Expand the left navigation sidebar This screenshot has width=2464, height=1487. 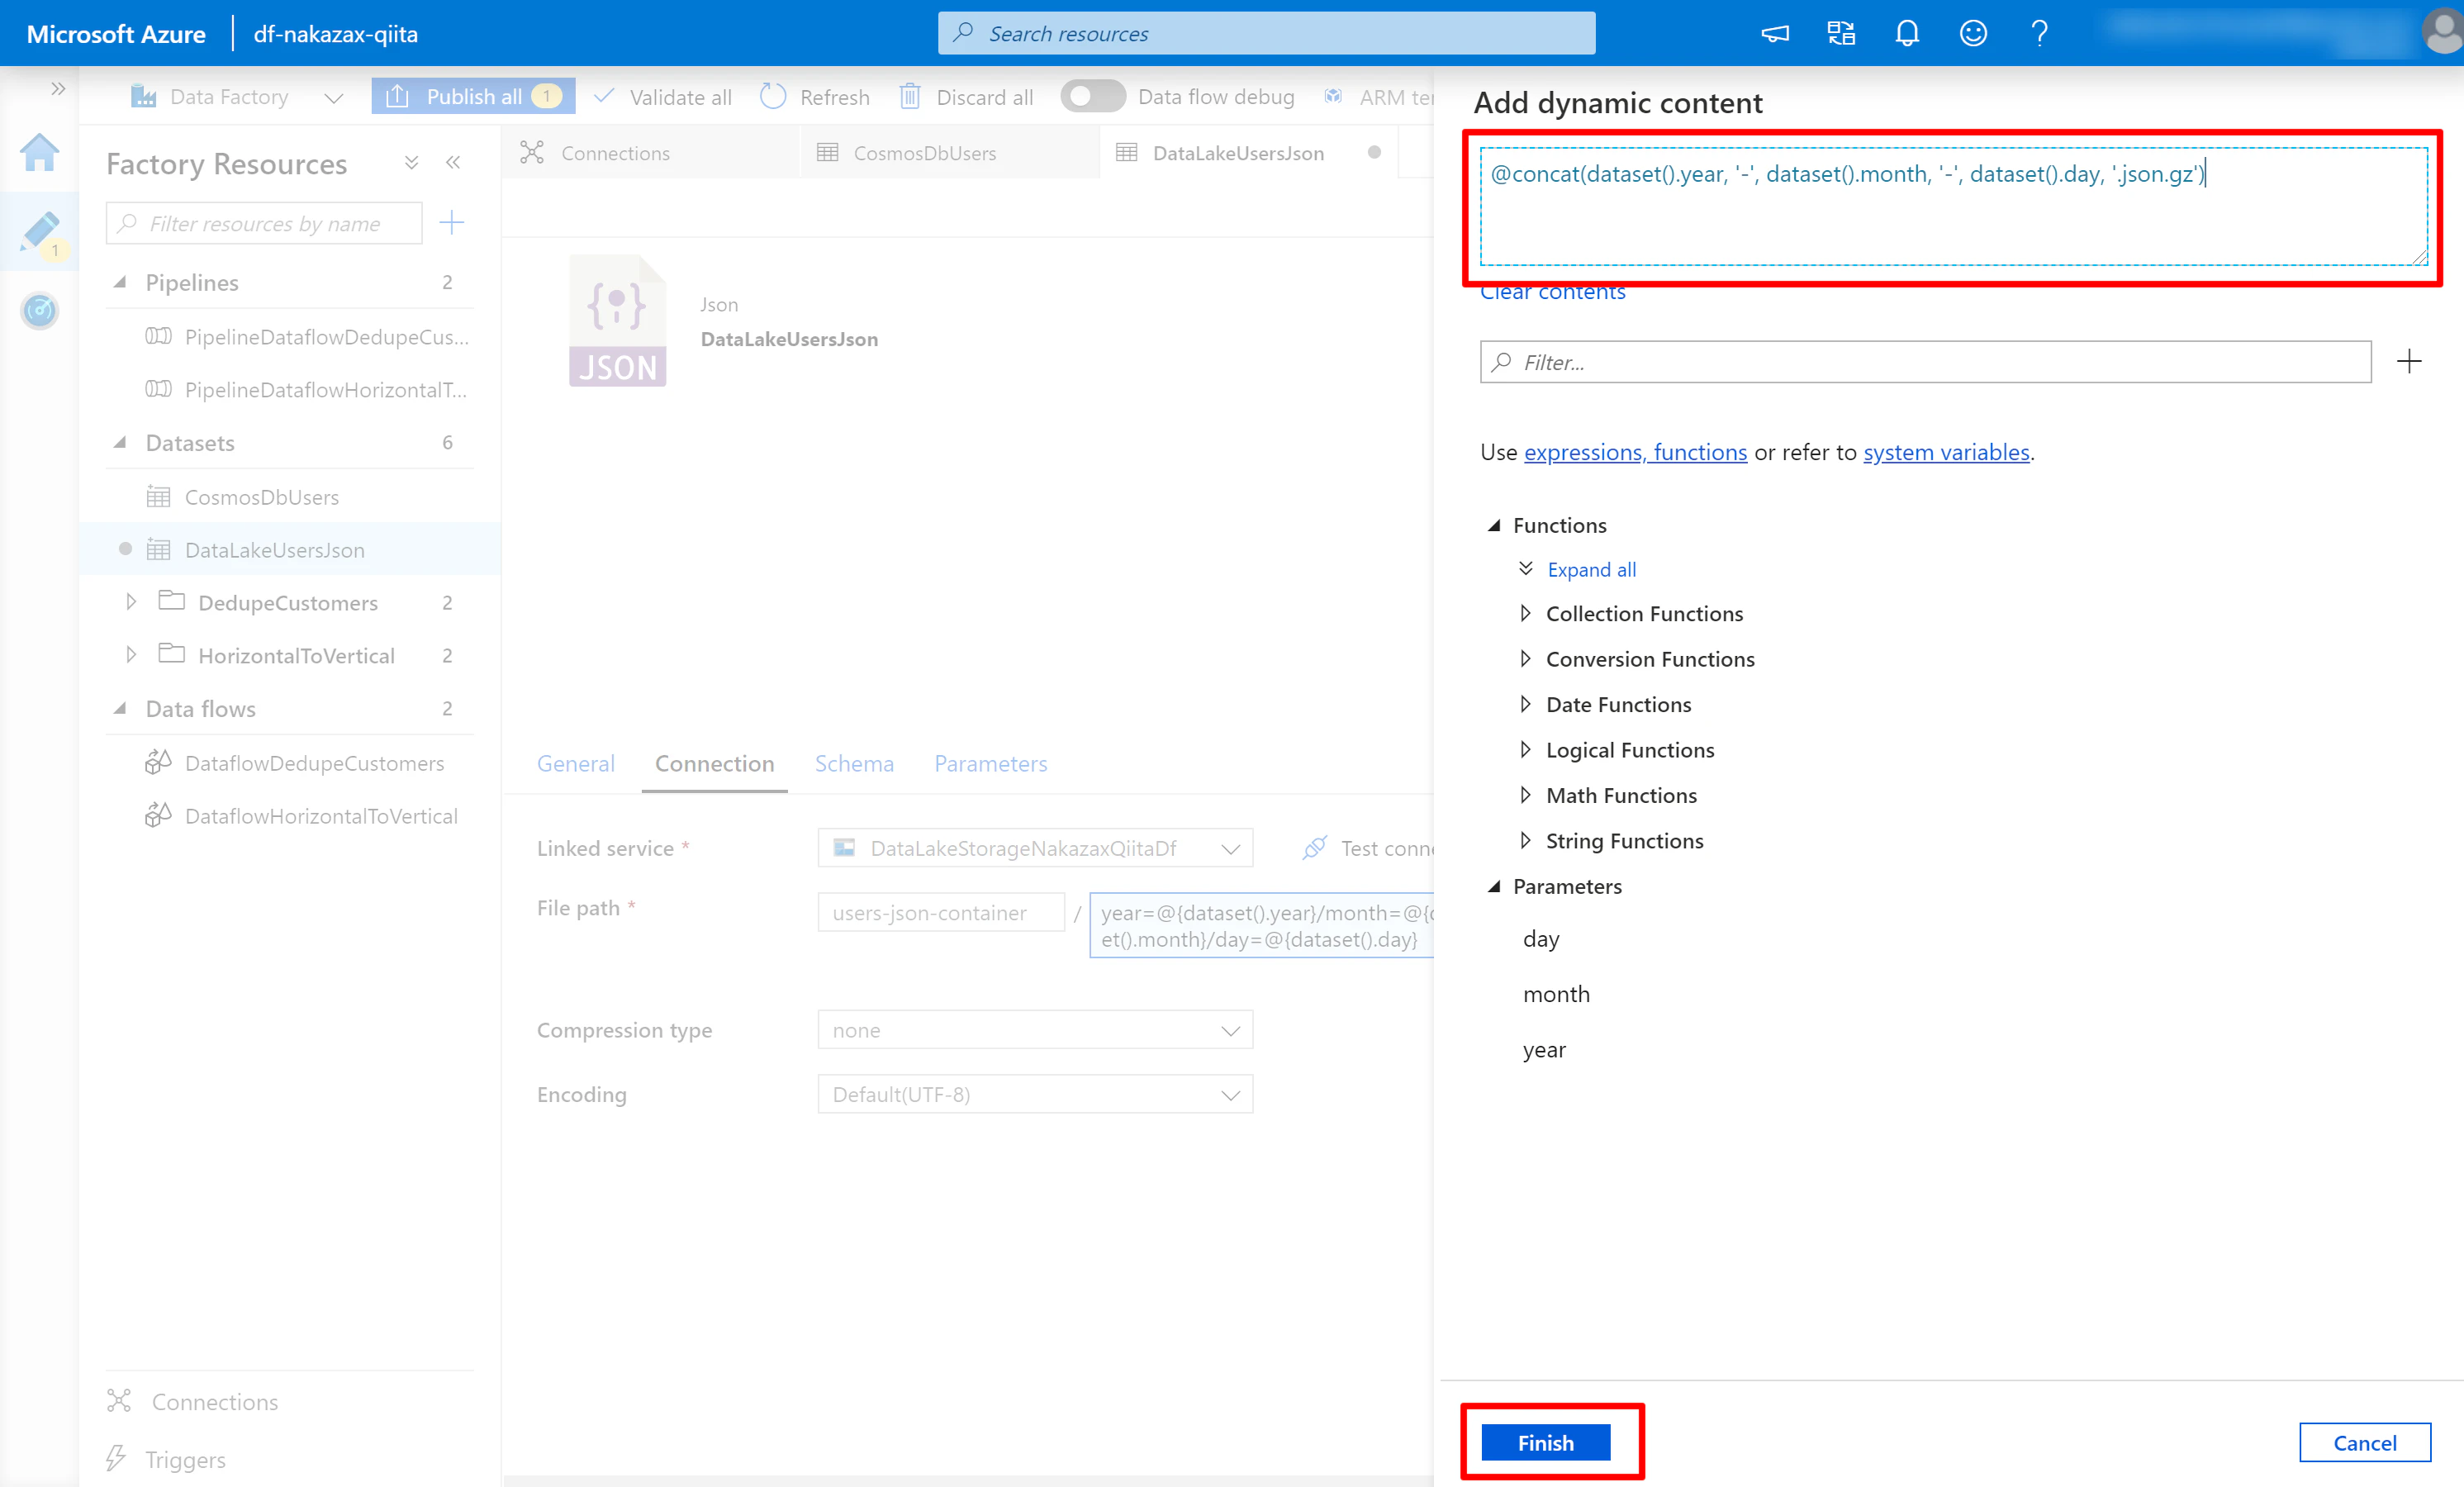58,89
